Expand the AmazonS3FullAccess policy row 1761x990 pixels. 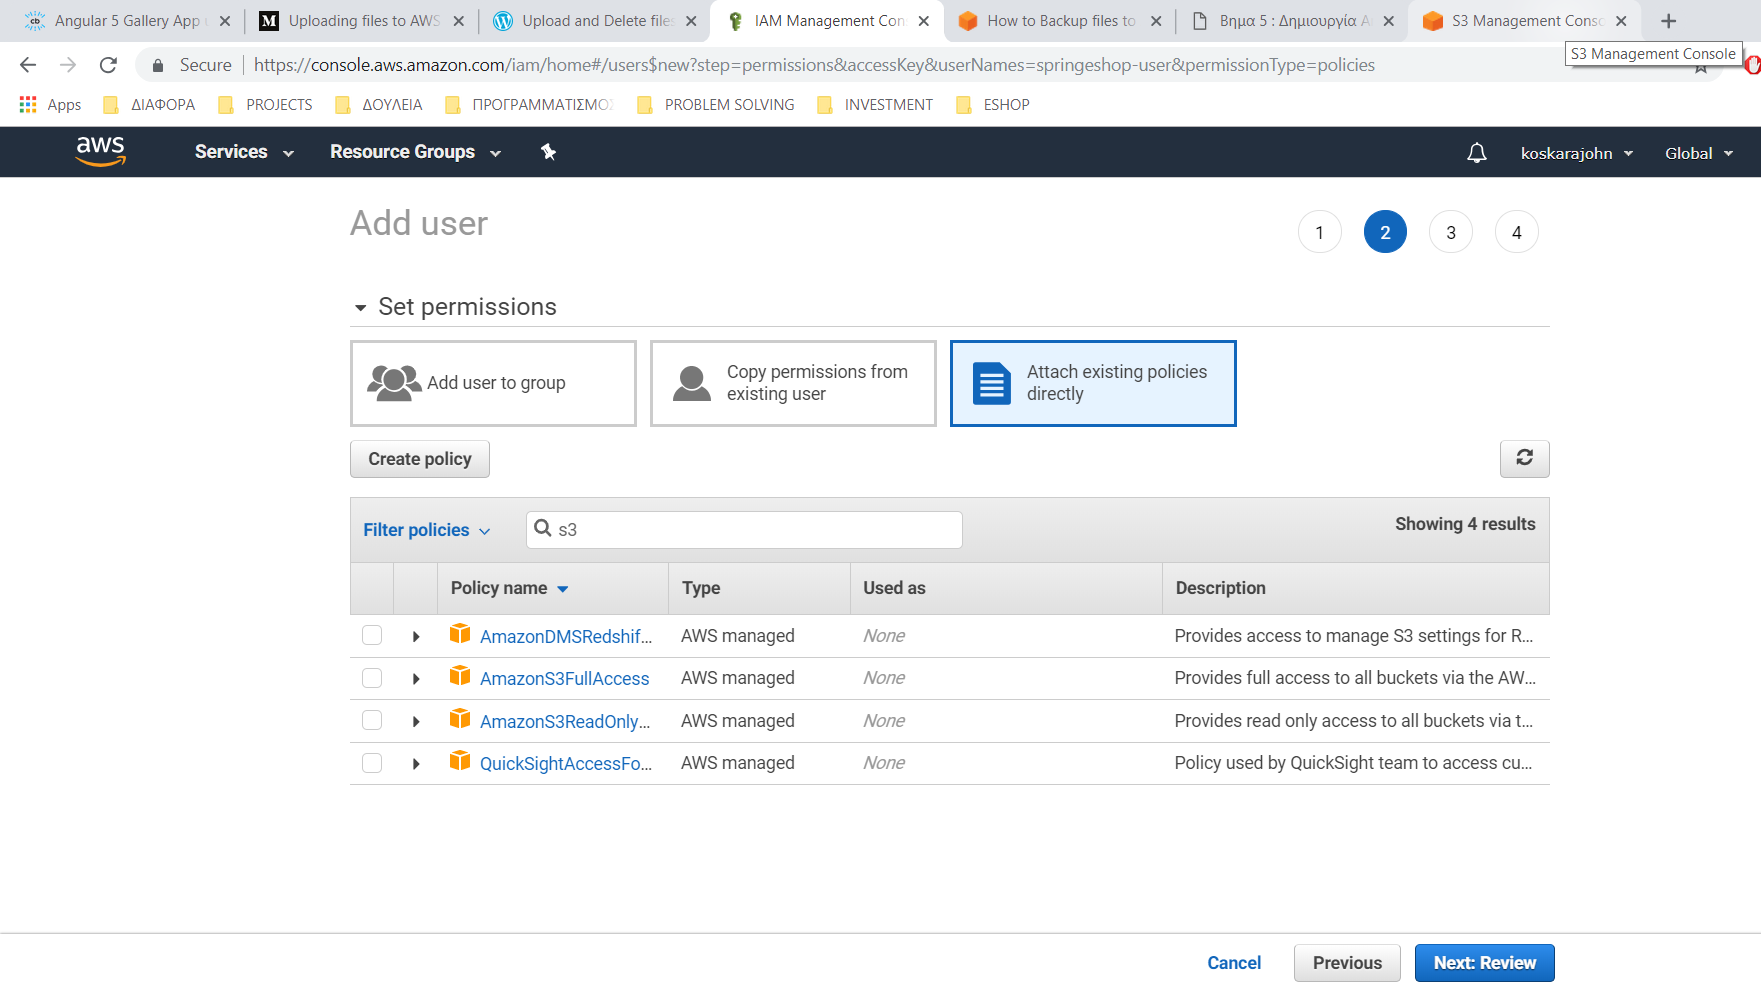416,679
